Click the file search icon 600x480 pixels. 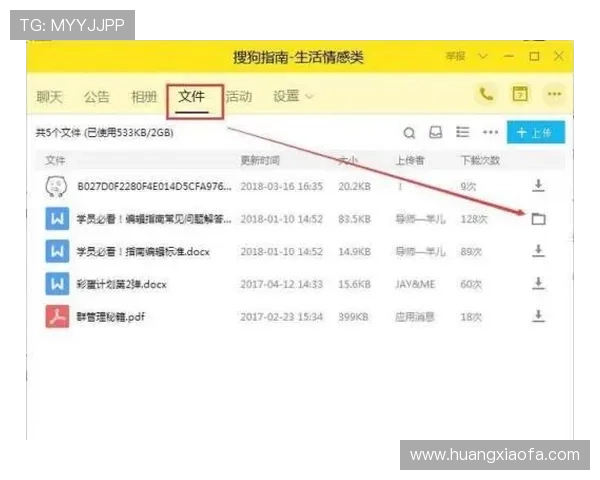click(409, 133)
